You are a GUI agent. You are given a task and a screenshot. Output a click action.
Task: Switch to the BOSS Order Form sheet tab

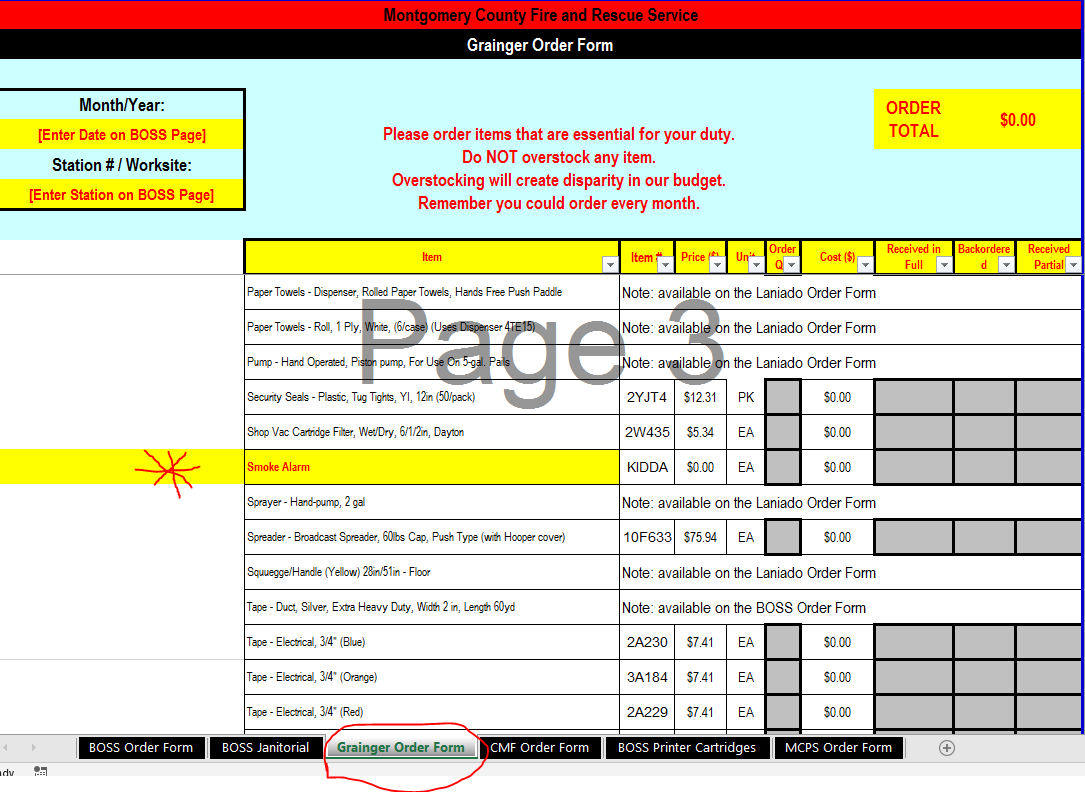coord(141,747)
